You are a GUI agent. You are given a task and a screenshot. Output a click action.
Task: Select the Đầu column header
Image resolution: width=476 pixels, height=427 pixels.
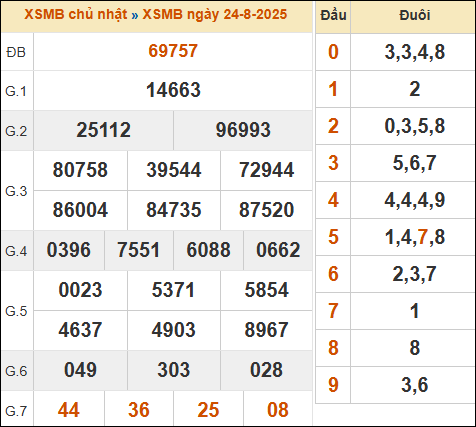coord(333,16)
